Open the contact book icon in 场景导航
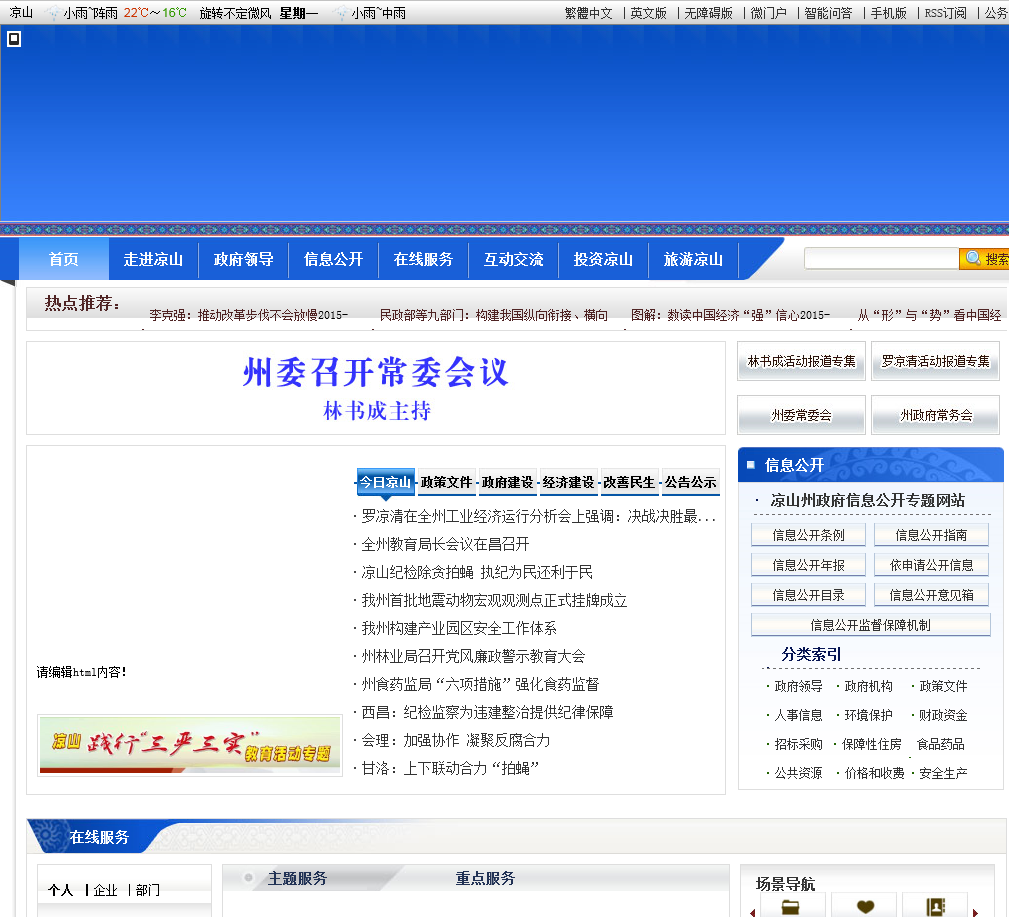 coord(935,906)
